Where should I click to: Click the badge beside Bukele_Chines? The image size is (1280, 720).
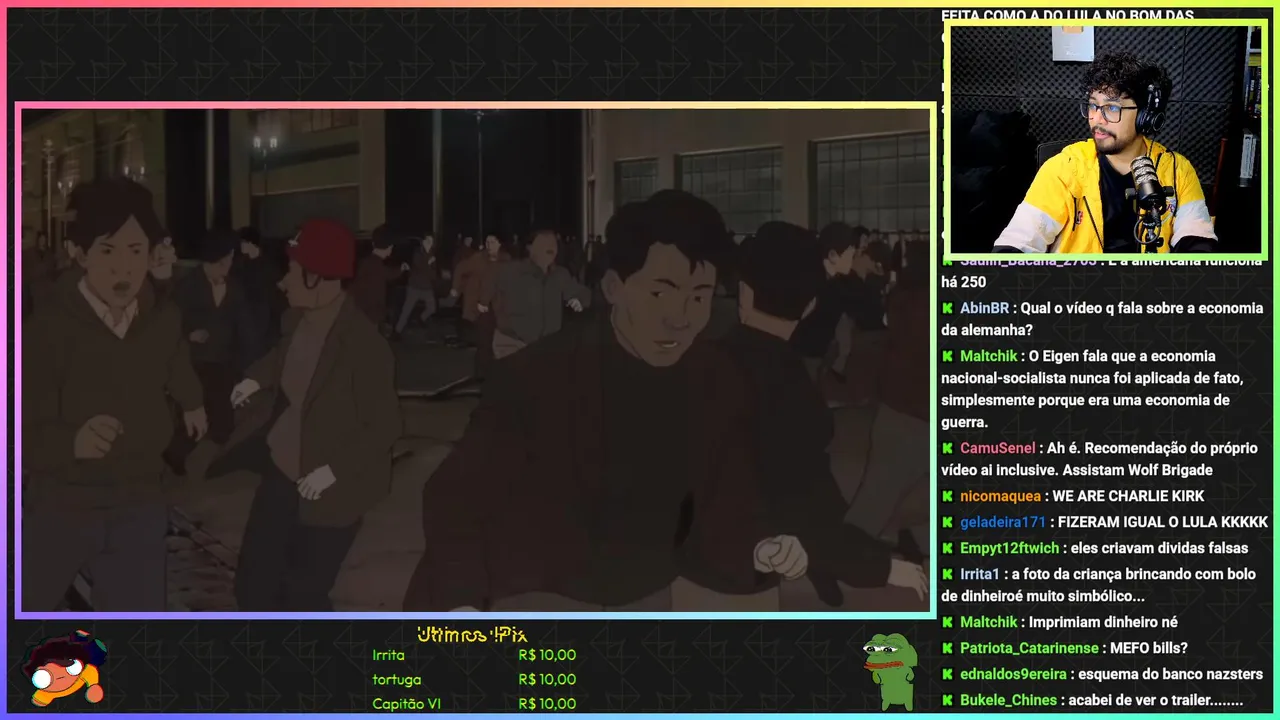[947, 700]
